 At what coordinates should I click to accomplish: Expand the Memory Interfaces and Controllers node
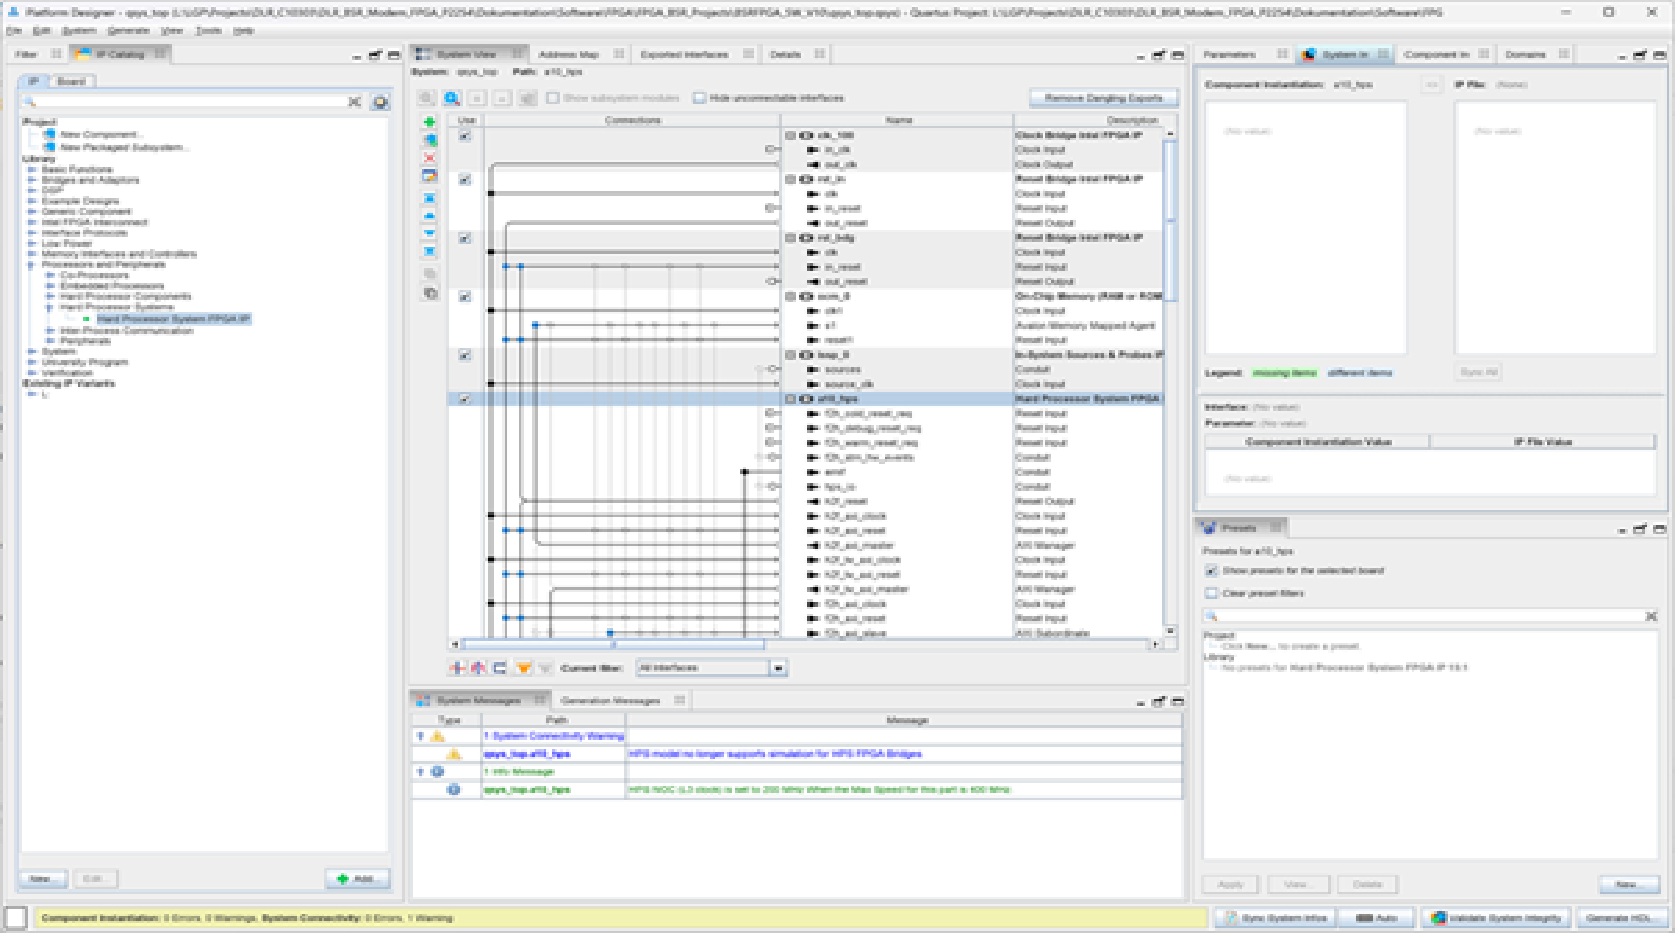(x=32, y=254)
